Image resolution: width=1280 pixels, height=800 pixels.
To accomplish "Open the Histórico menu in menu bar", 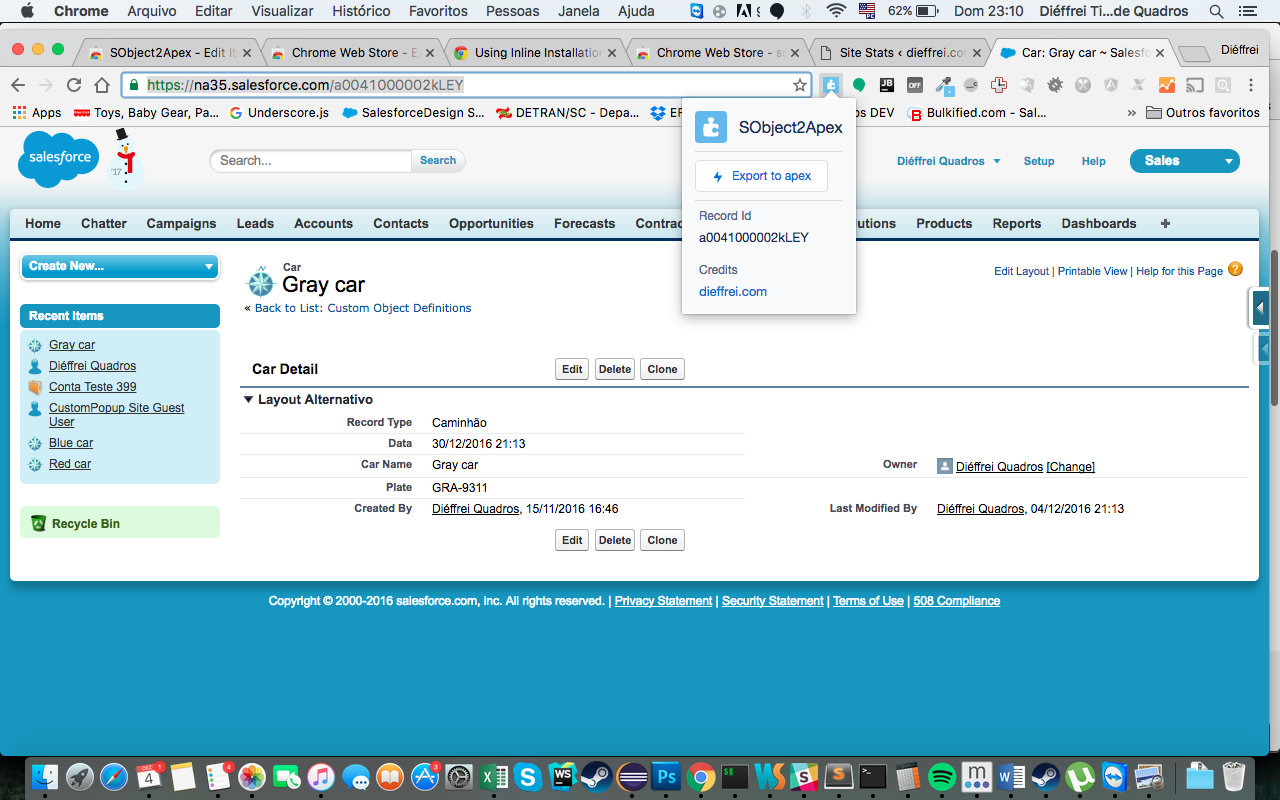I will coord(362,11).
